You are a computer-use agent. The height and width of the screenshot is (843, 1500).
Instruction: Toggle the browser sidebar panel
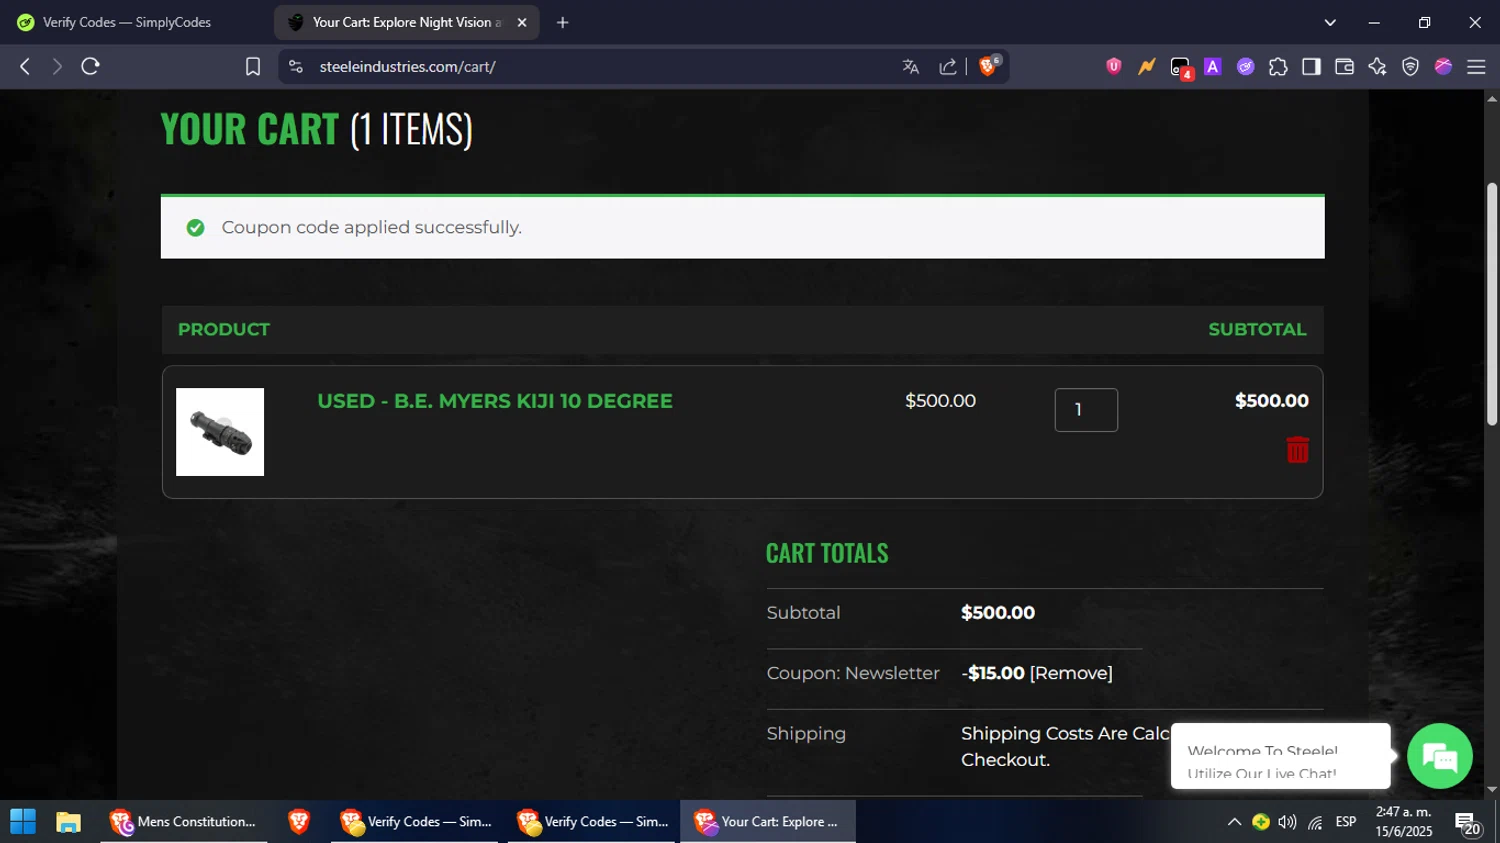(1311, 67)
